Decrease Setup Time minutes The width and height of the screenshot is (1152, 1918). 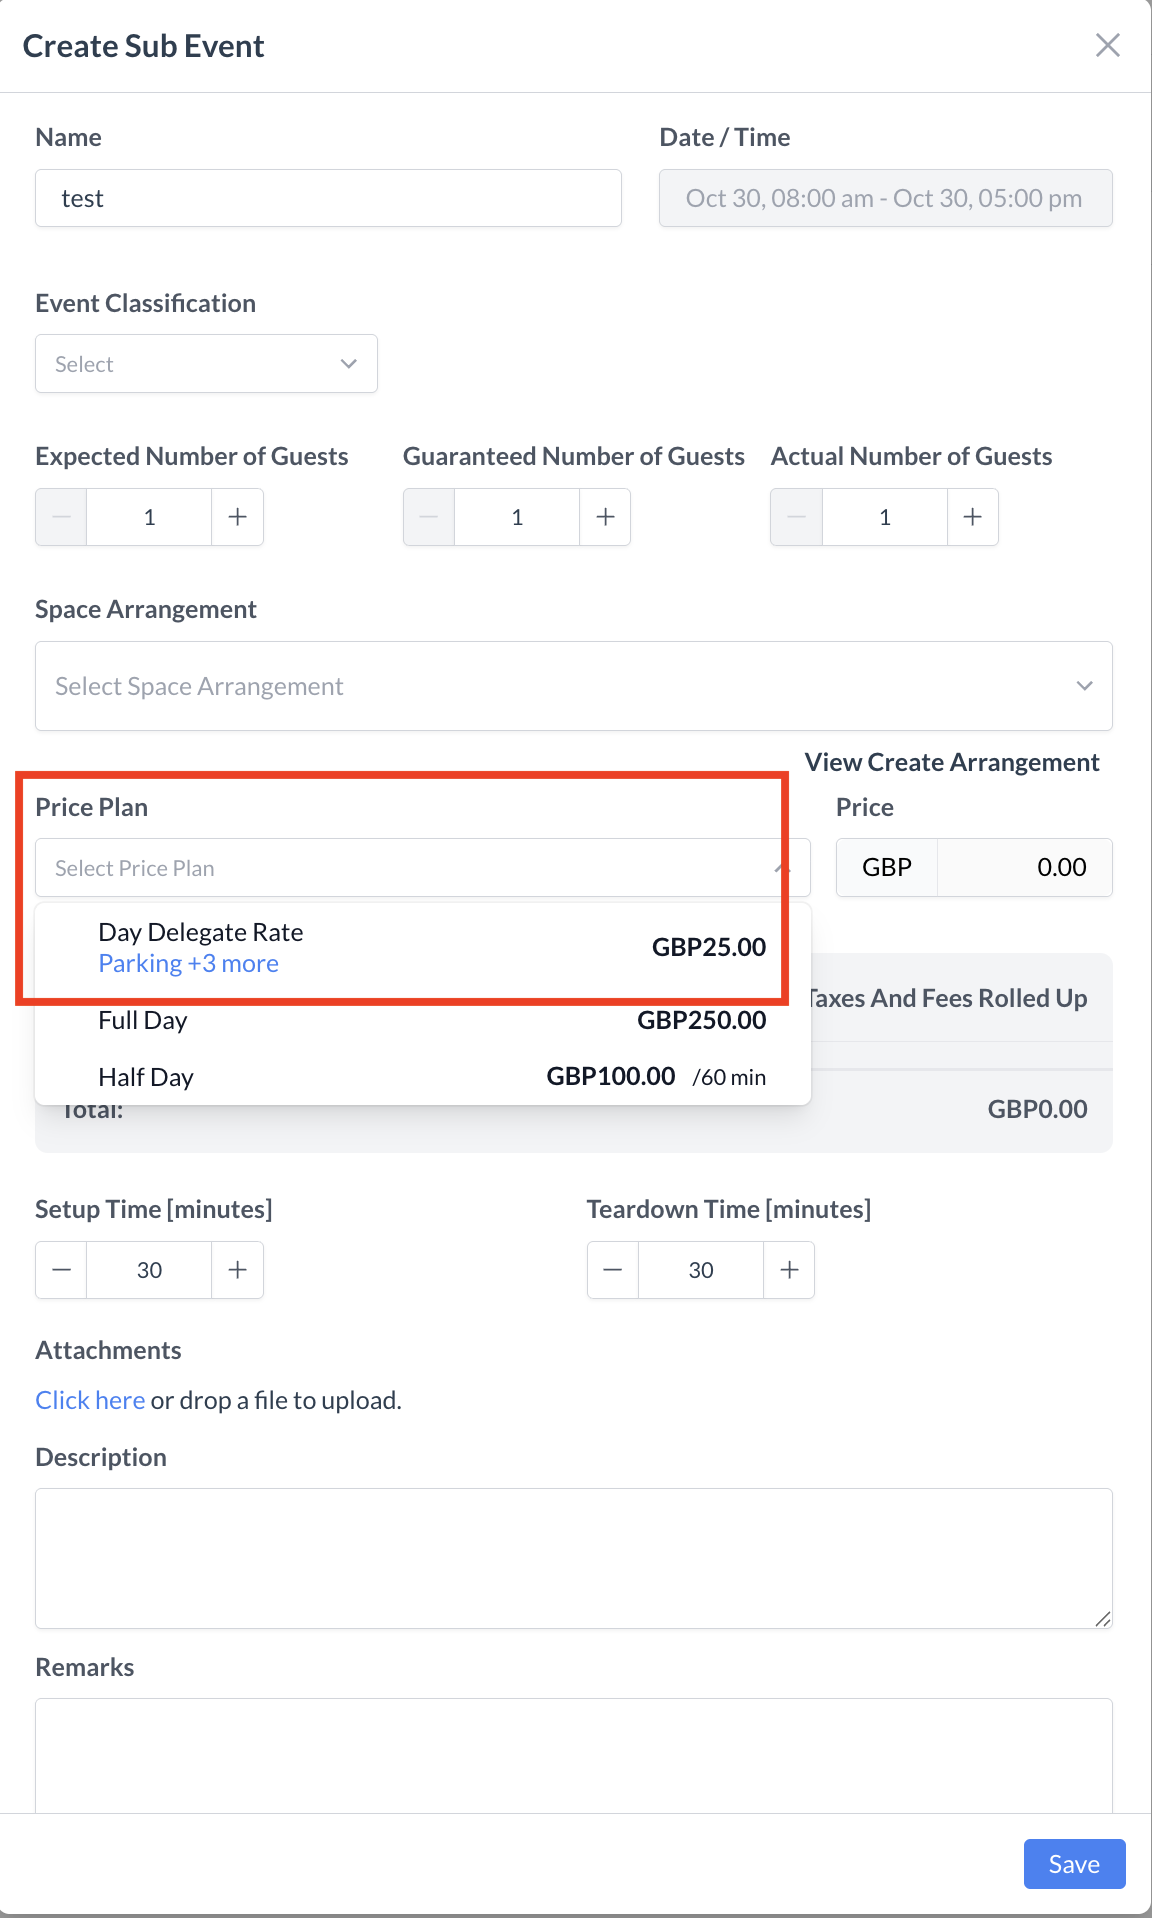[62, 1270]
